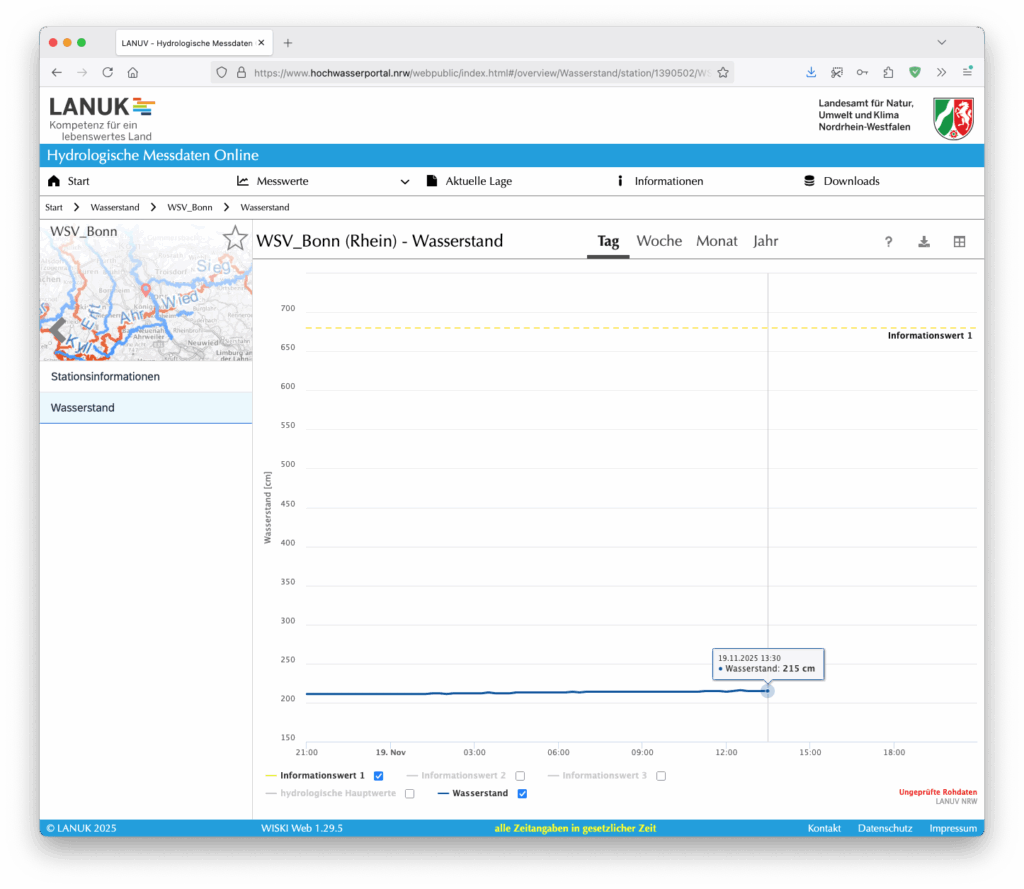1024x889 pixels.
Task: Open the browser tab list chevron
Action: (x=941, y=43)
